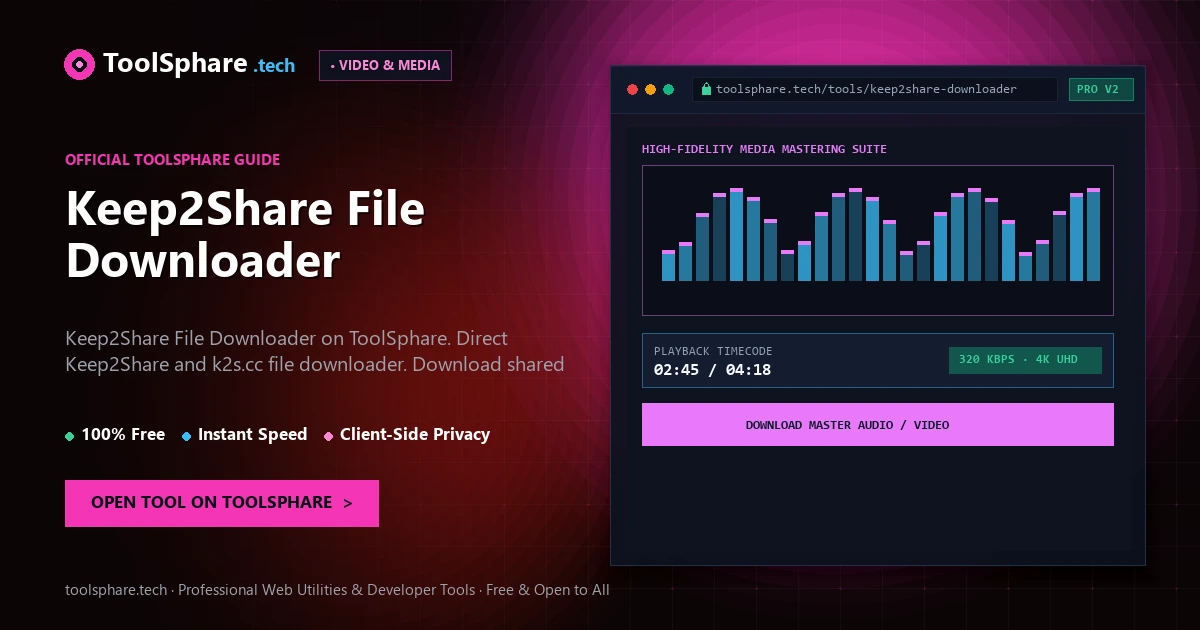Select the VIDEO & MEDIA category tag
The height and width of the screenshot is (630, 1200).
385,65
